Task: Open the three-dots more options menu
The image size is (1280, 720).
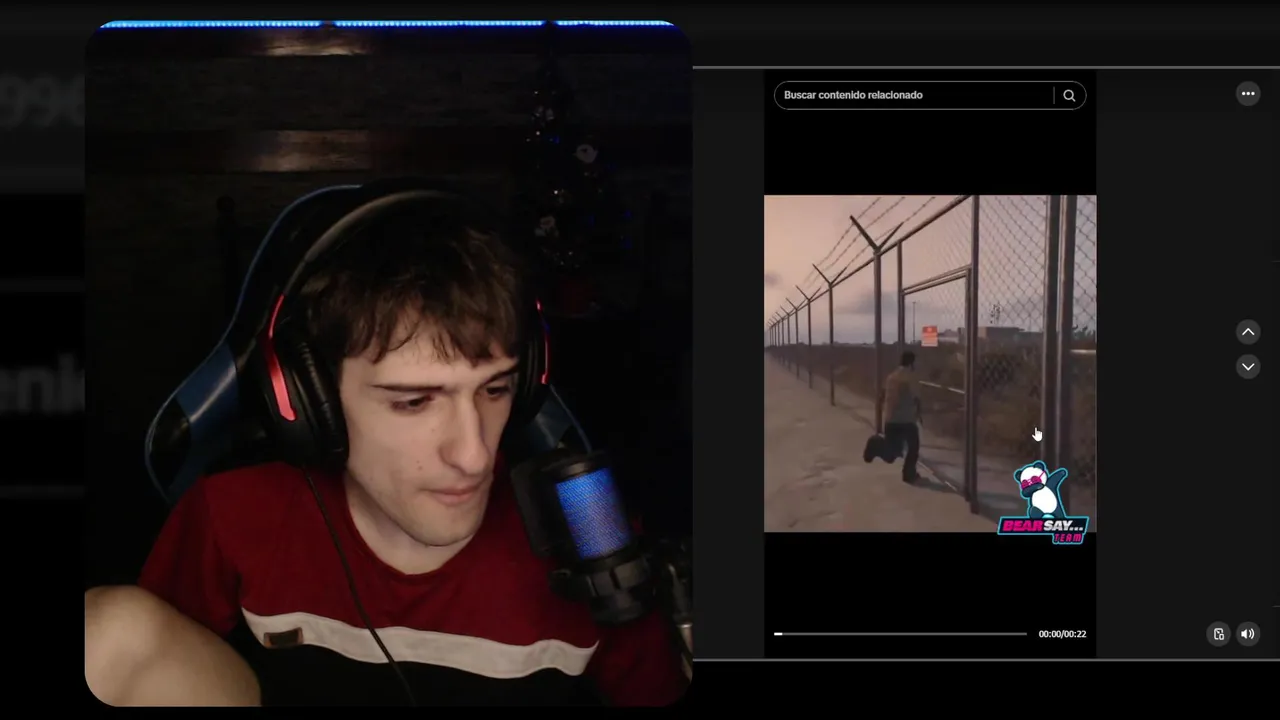Action: 1248,93
